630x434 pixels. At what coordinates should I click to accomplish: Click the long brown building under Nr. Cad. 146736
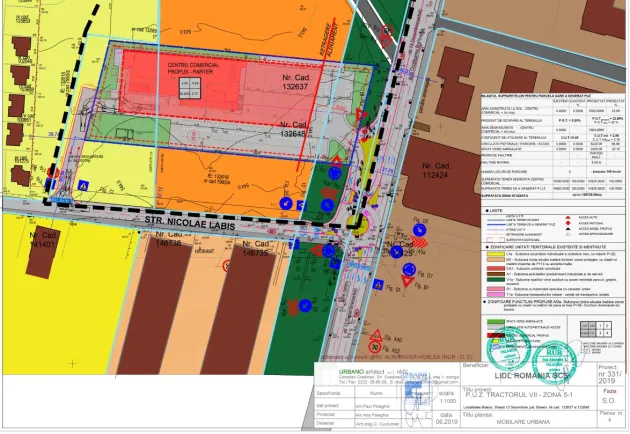(x=155, y=305)
